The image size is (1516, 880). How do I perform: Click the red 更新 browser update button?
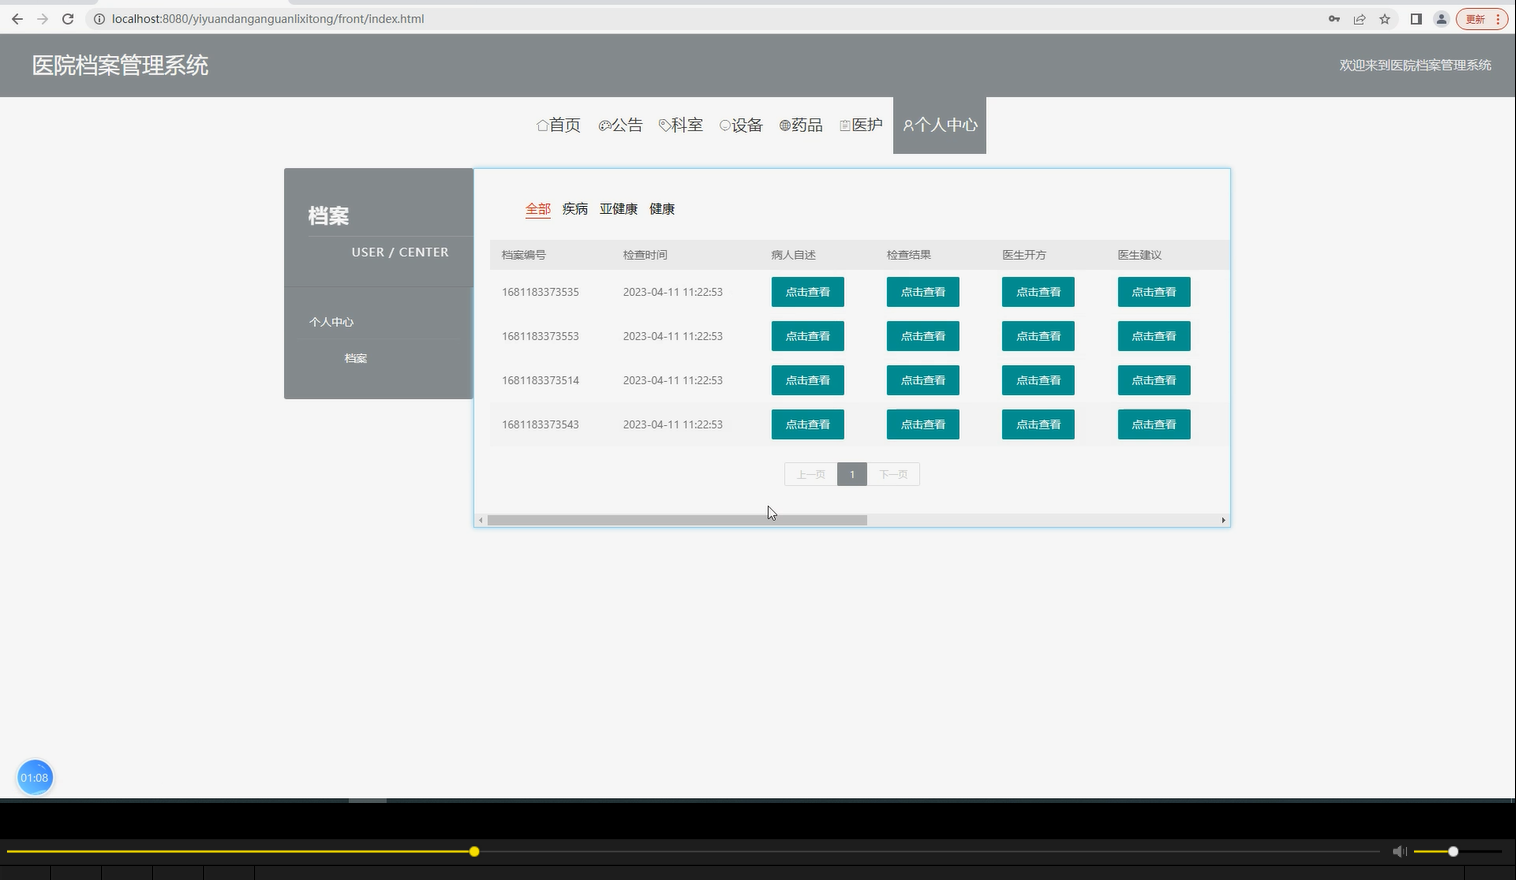pos(1482,19)
